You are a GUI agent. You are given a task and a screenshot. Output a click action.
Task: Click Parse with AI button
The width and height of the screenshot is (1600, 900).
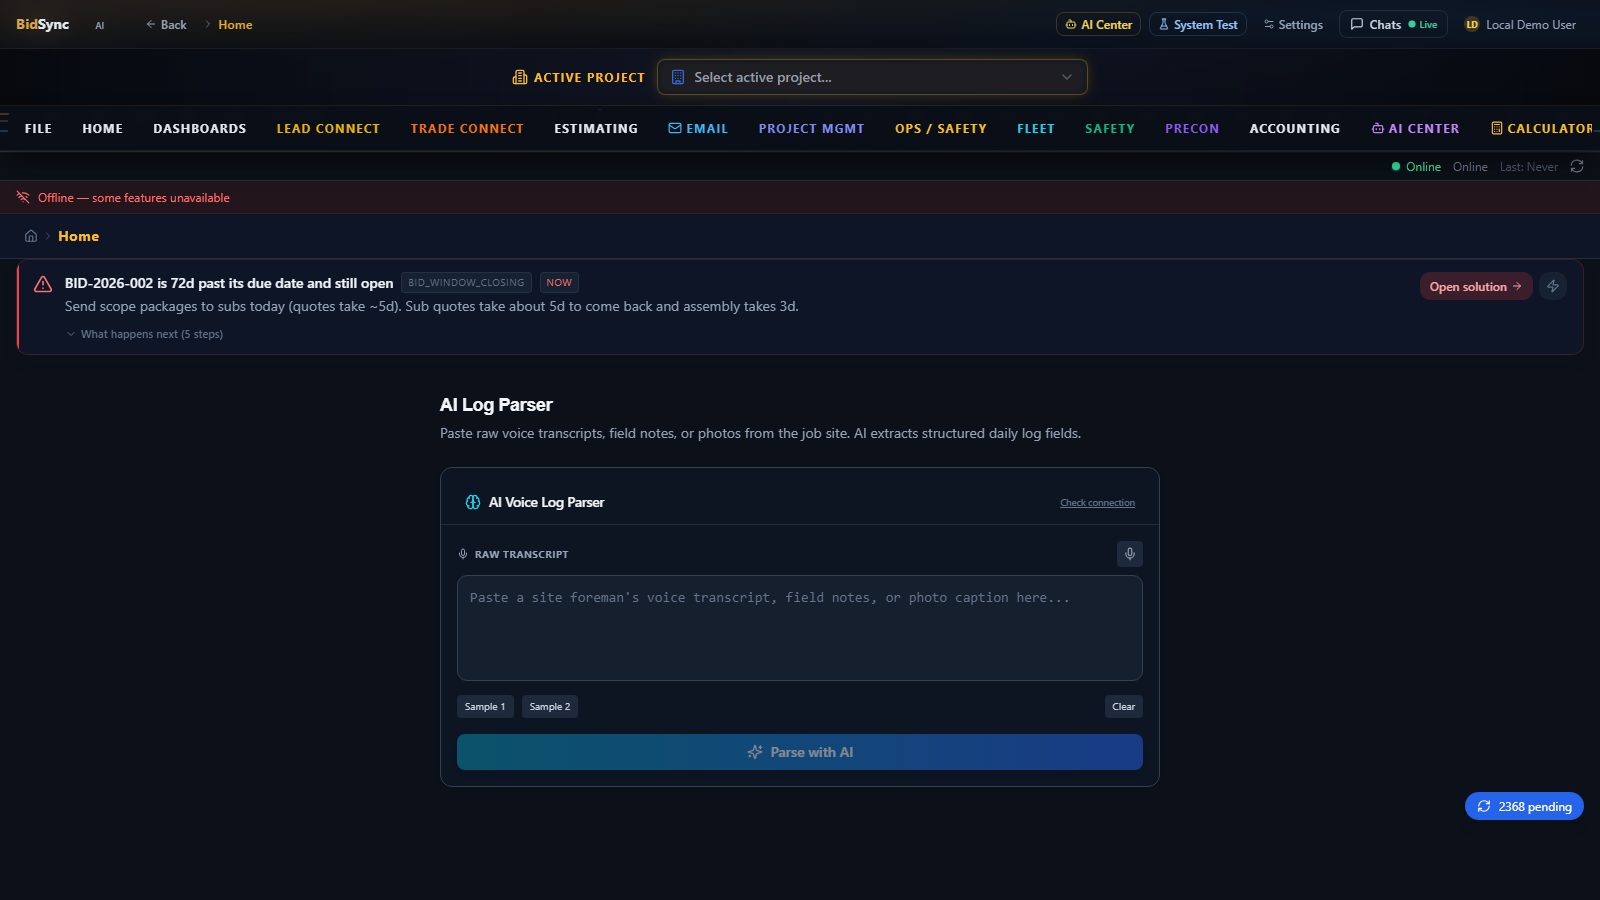point(800,752)
